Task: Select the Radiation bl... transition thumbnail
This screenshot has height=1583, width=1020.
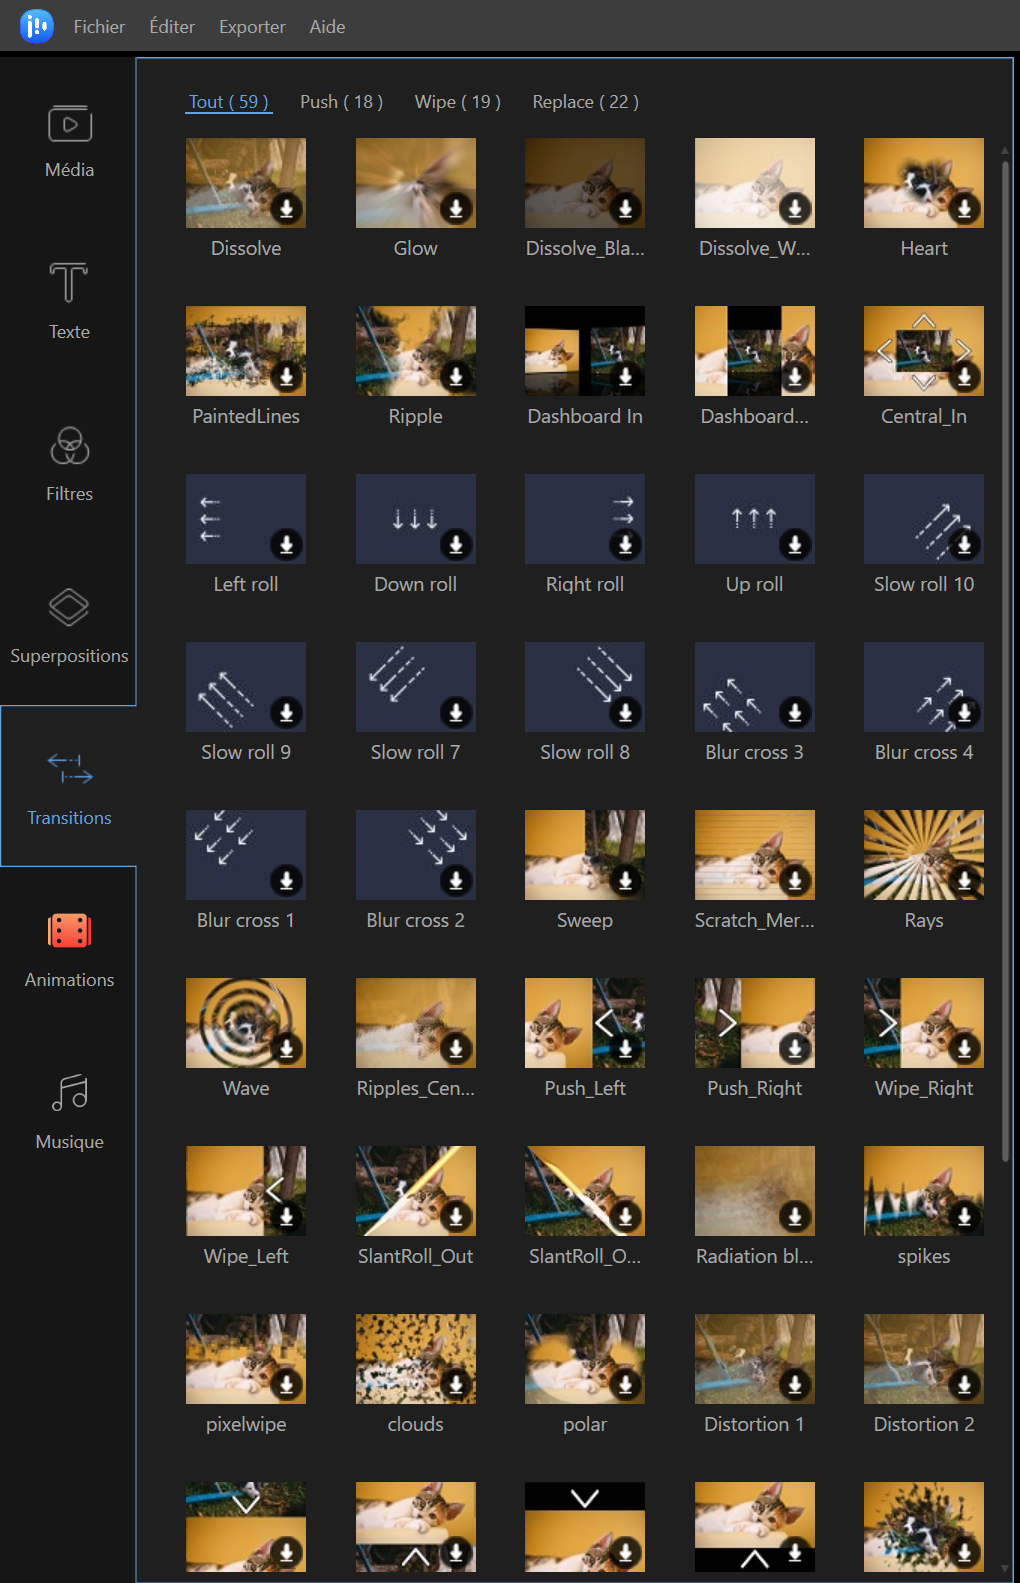Action: coord(755,1191)
